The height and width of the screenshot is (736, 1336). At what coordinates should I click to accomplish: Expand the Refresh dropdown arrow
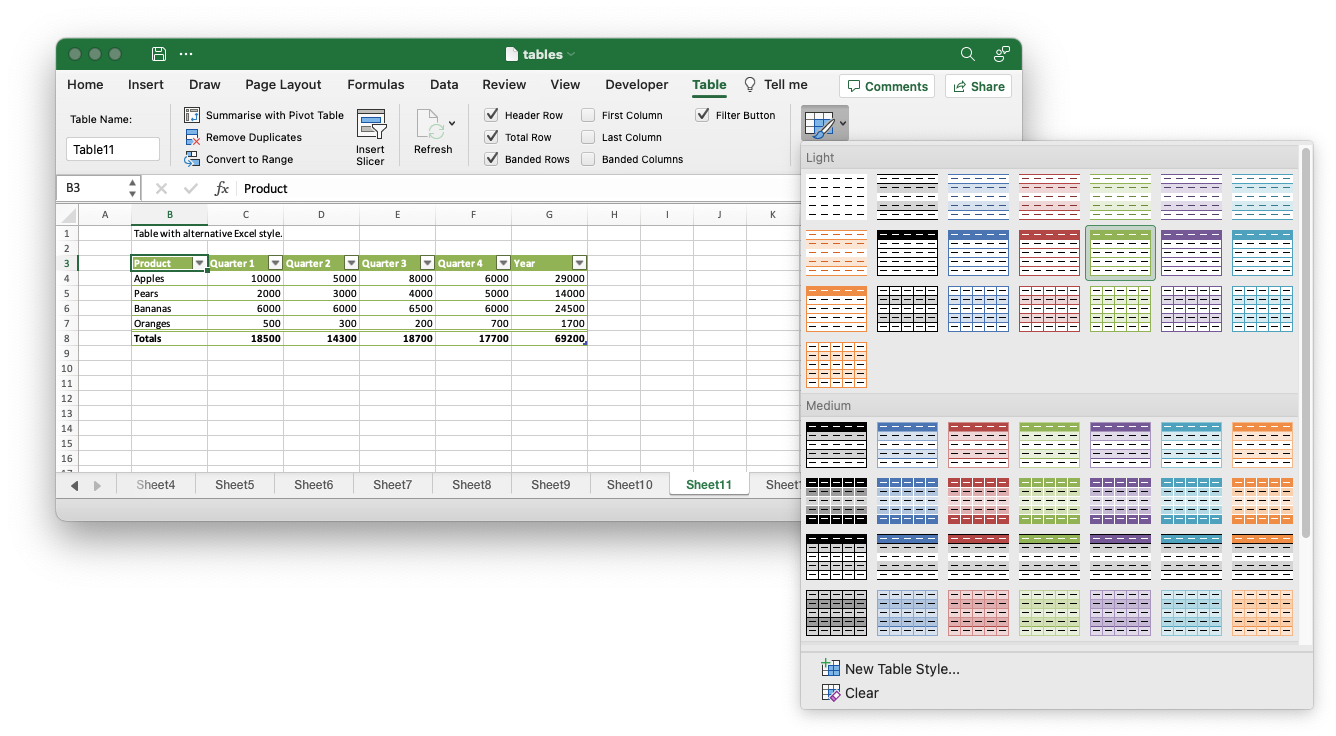[452, 124]
